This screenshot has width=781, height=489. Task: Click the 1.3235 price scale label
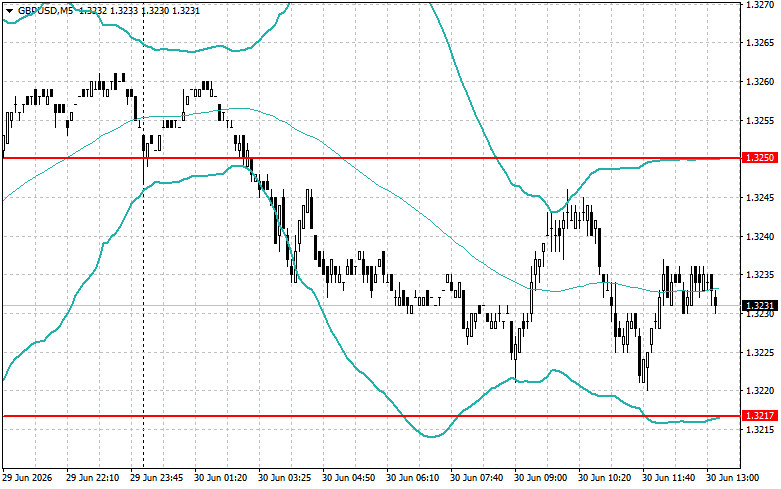point(760,275)
